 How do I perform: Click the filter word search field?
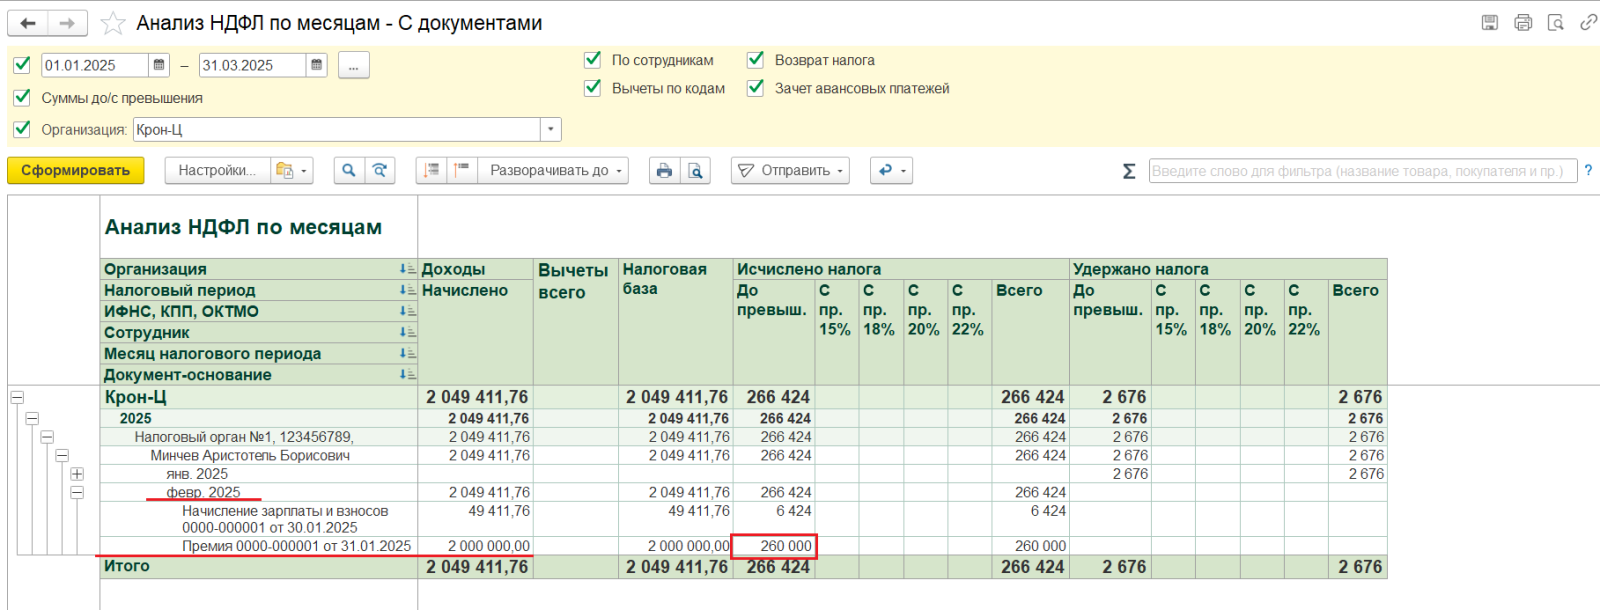[1361, 171]
